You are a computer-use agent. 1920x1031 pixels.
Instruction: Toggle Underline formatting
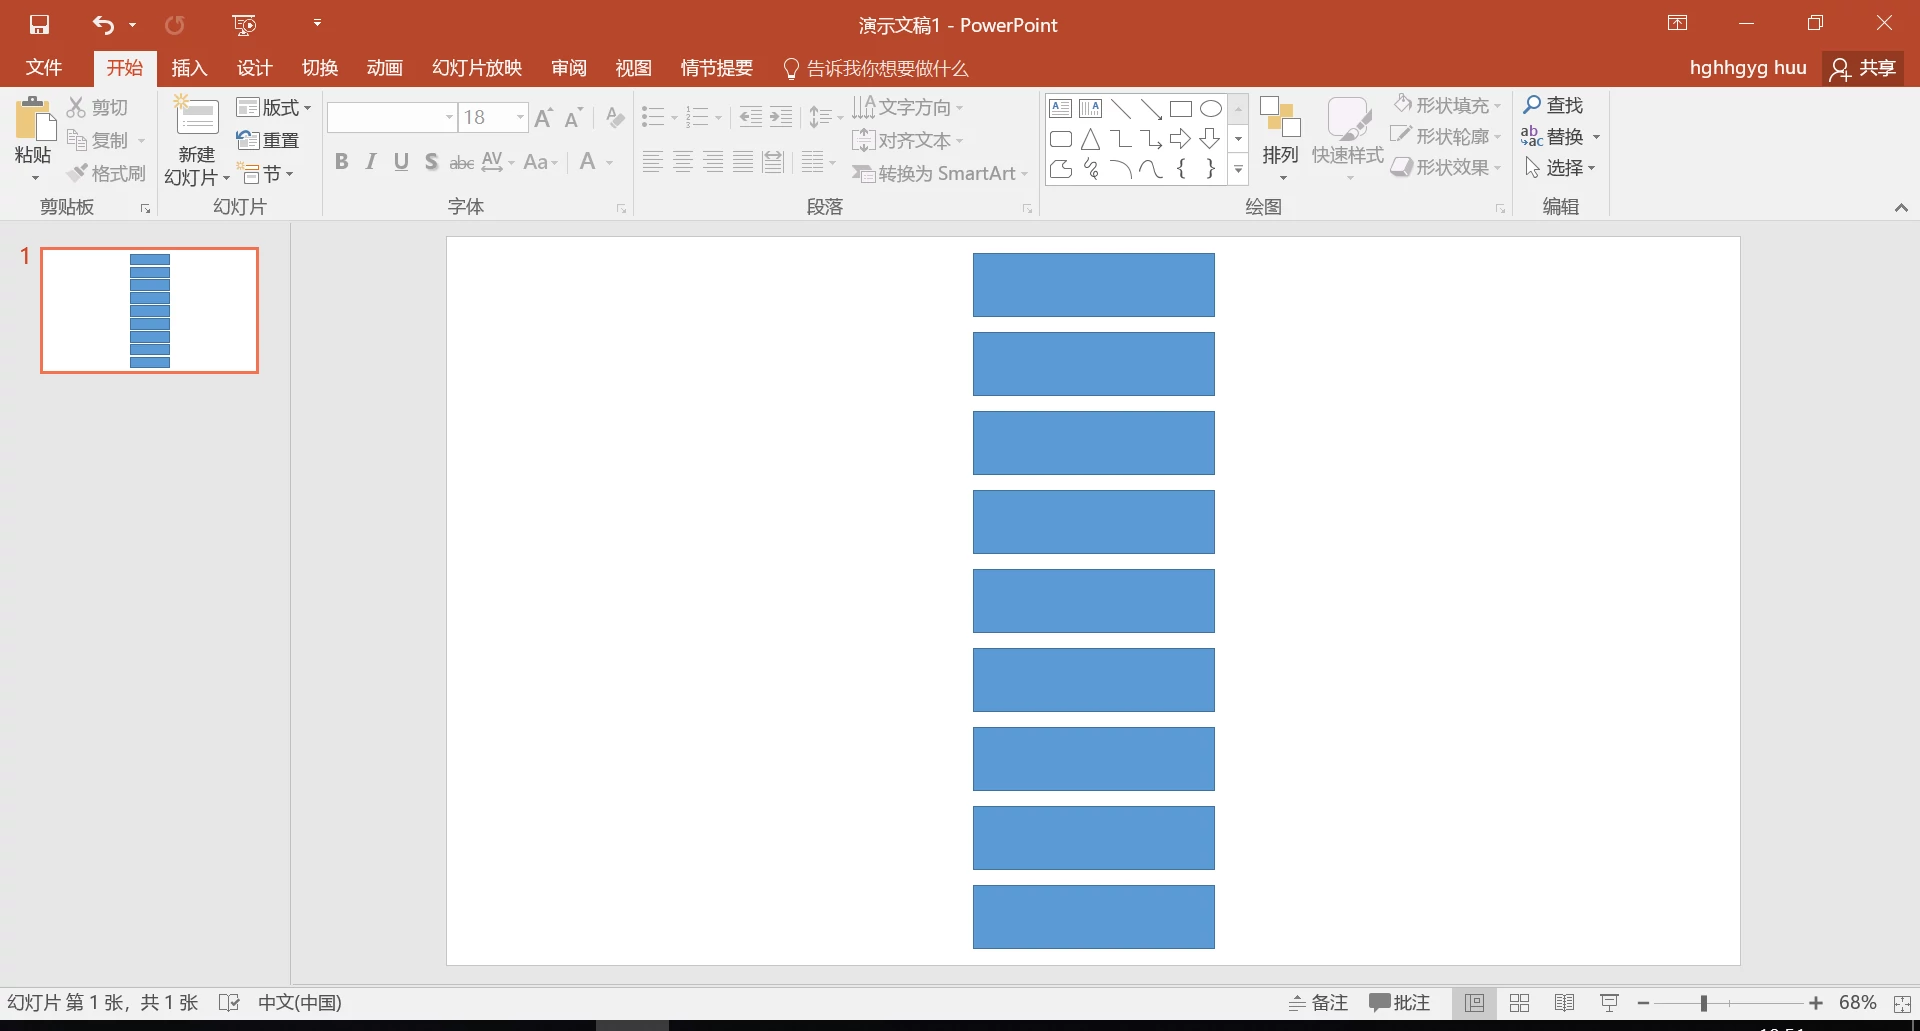tap(401, 162)
